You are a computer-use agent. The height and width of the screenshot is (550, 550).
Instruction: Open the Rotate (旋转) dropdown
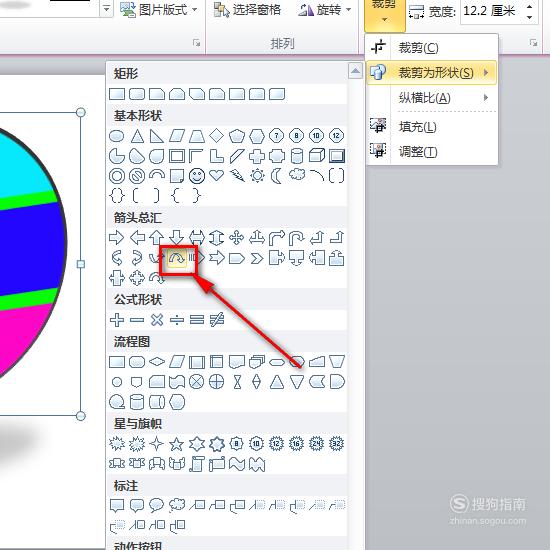coord(324,10)
